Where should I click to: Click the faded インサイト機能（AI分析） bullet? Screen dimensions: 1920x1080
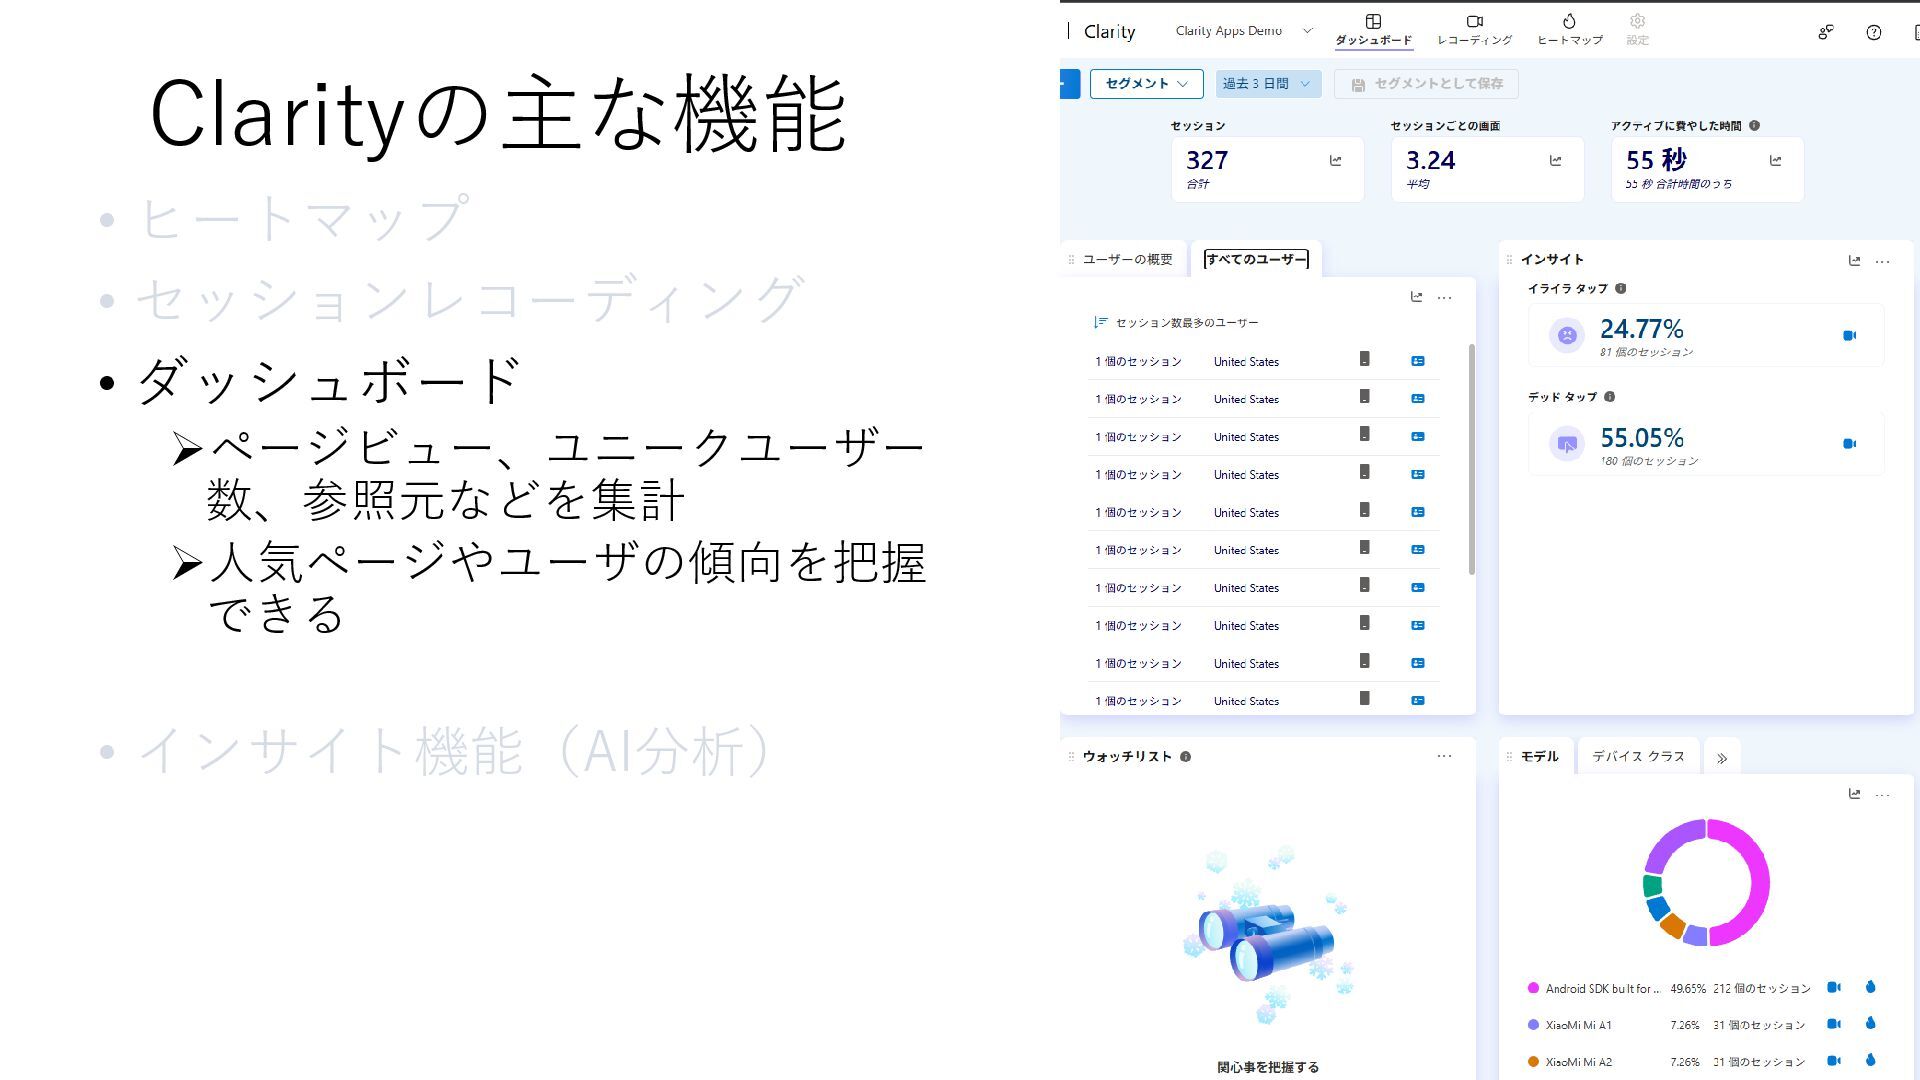455,751
